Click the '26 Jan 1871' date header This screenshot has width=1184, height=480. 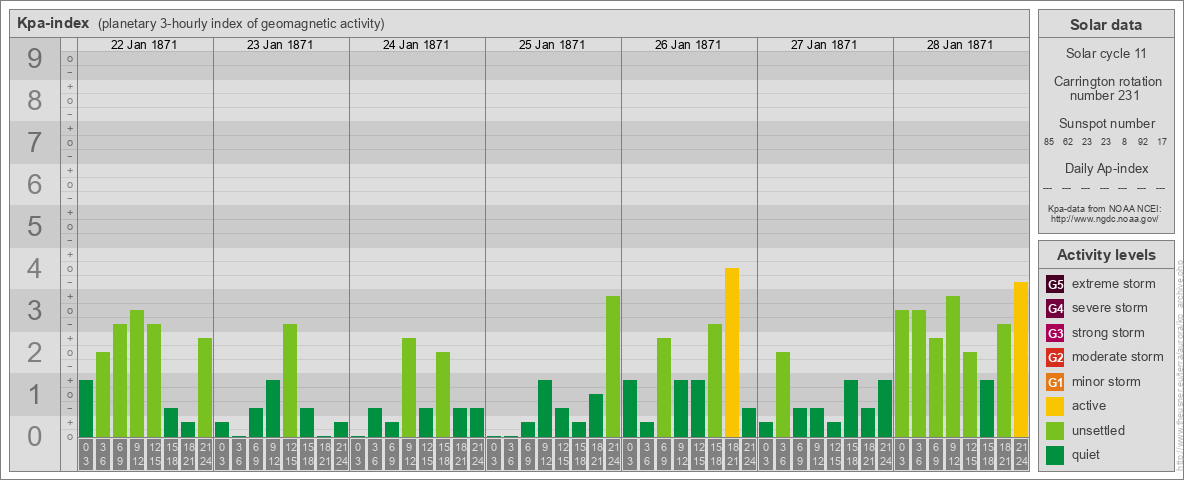[x=688, y=45]
